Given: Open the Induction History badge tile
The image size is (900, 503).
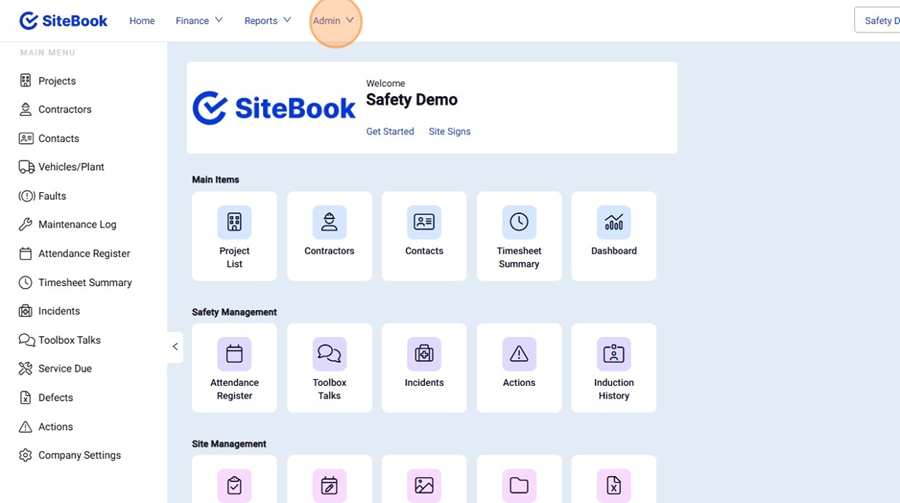Looking at the screenshot, I should (614, 354).
